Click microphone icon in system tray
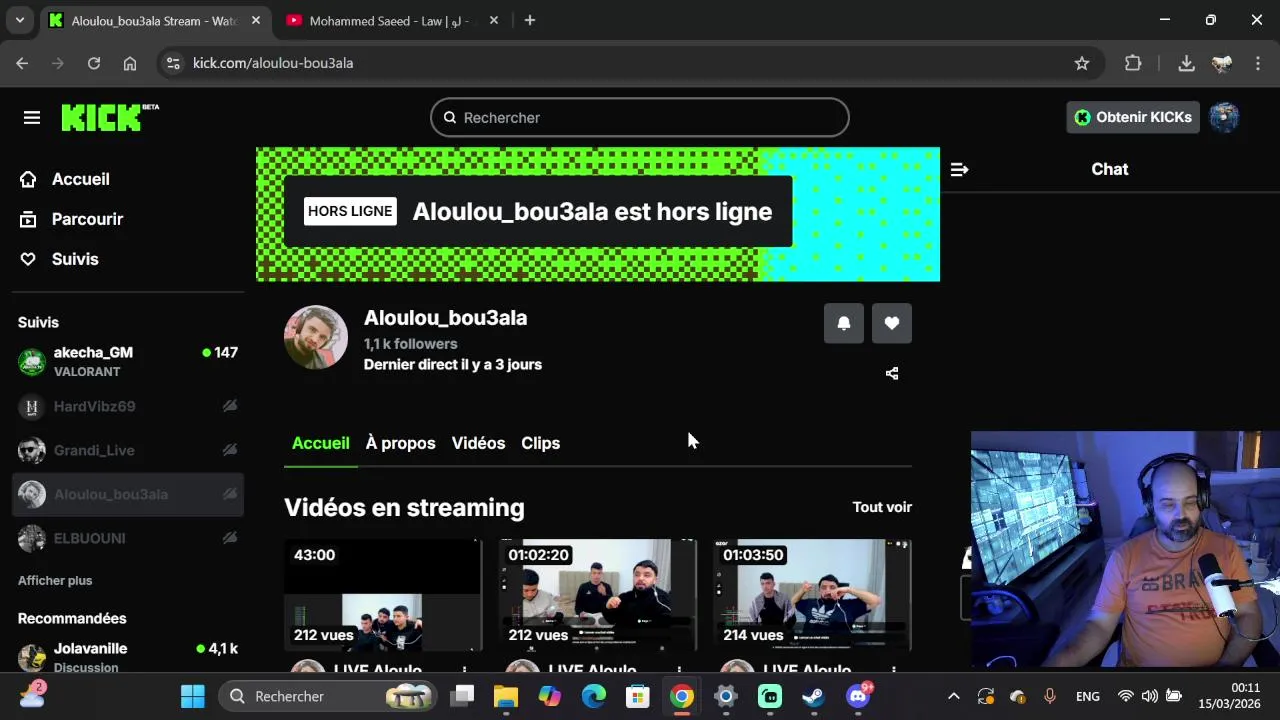Screen dimensions: 1280x720 coord(1050,696)
